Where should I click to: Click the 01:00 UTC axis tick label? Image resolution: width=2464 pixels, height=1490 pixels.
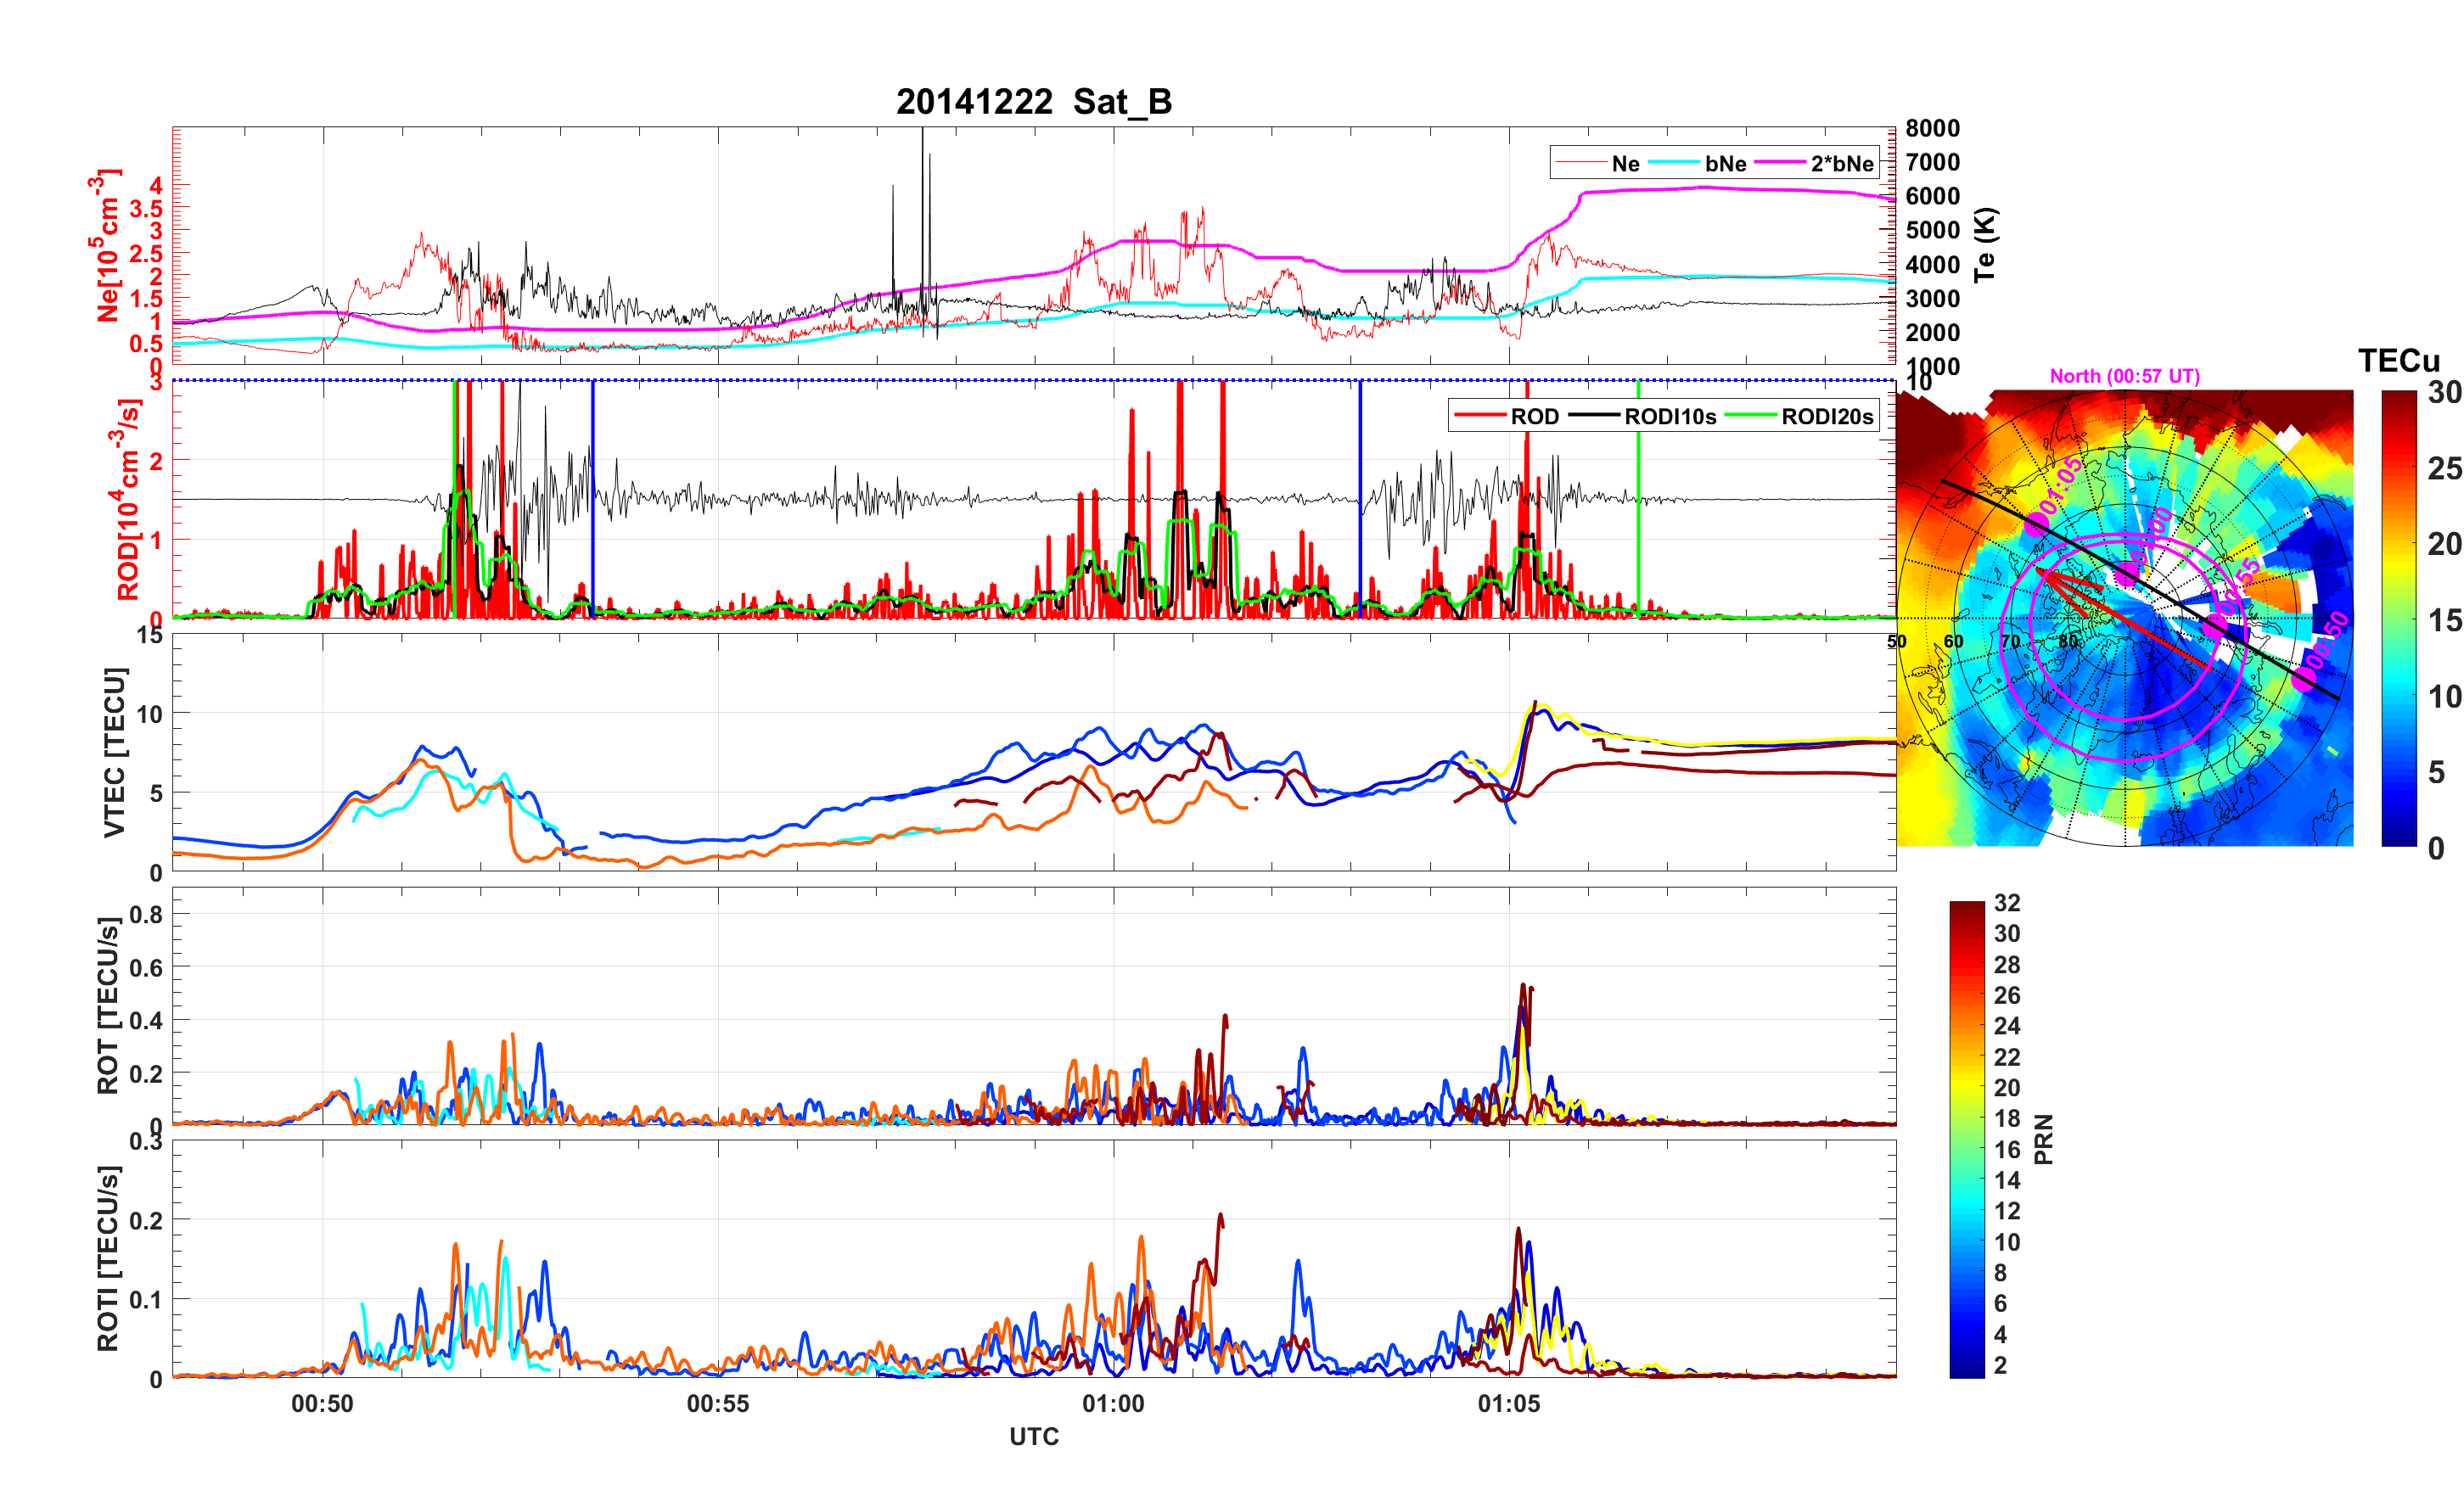1113,1403
